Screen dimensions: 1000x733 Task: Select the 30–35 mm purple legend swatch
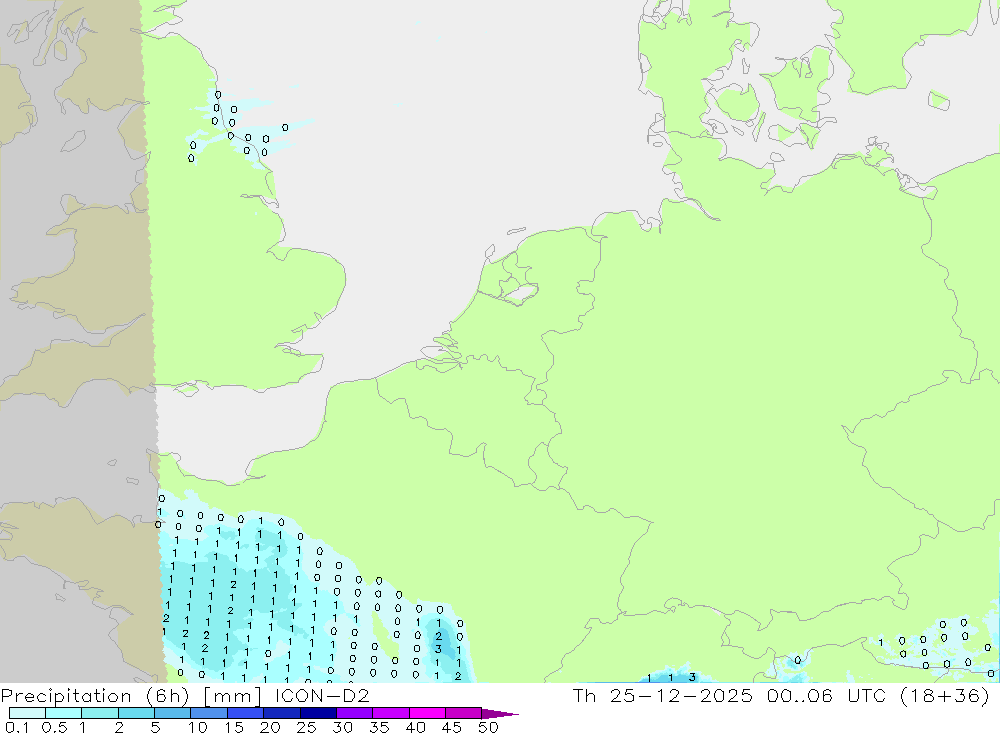pyautogui.click(x=355, y=713)
